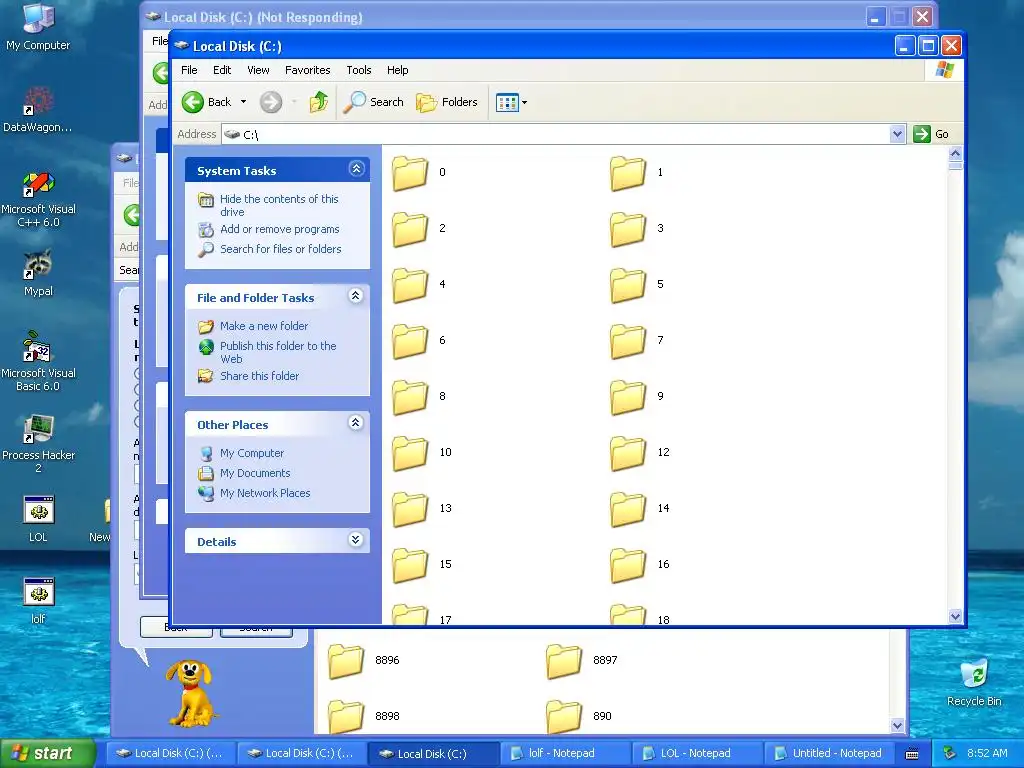This screenshot has height=768, width=1024.
Task: Open the Search toolbar button
Action: [x=374, y=102]
